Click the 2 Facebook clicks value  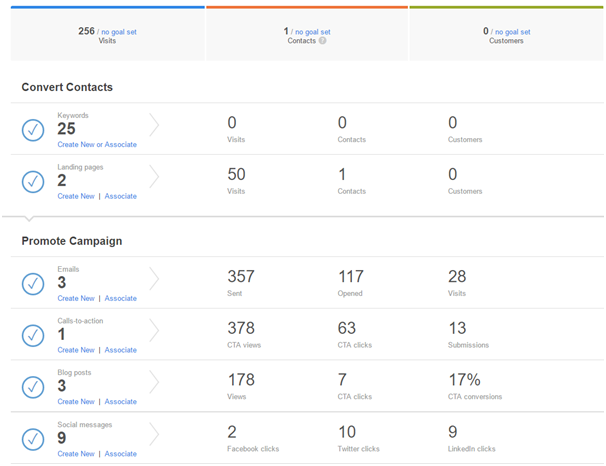232,432
